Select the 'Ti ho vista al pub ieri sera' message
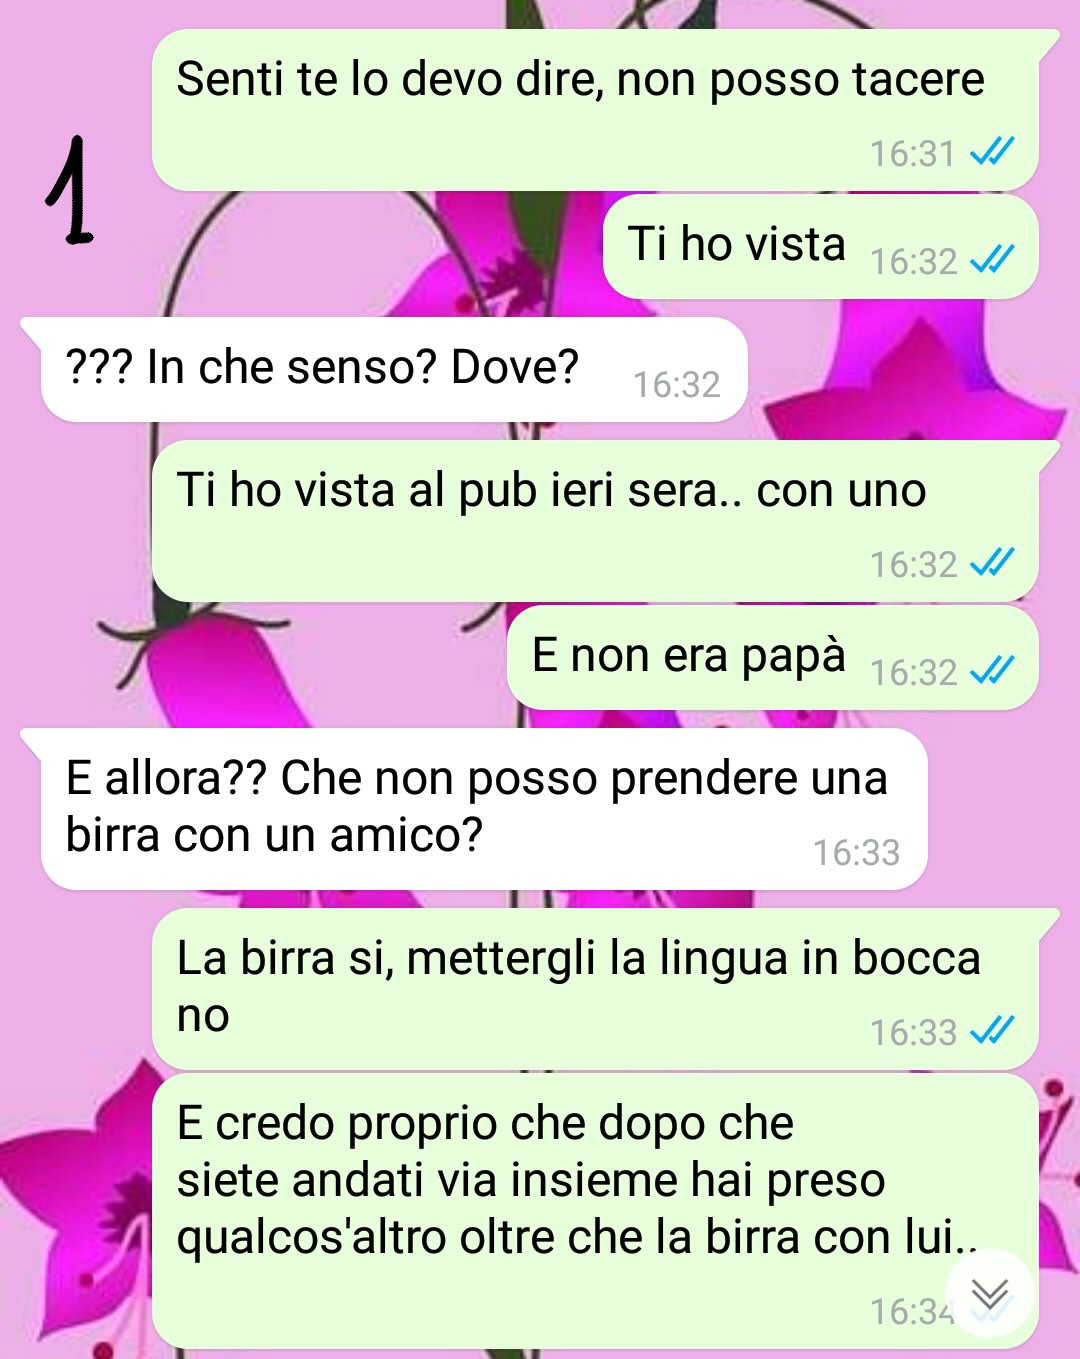 point(595,521)
